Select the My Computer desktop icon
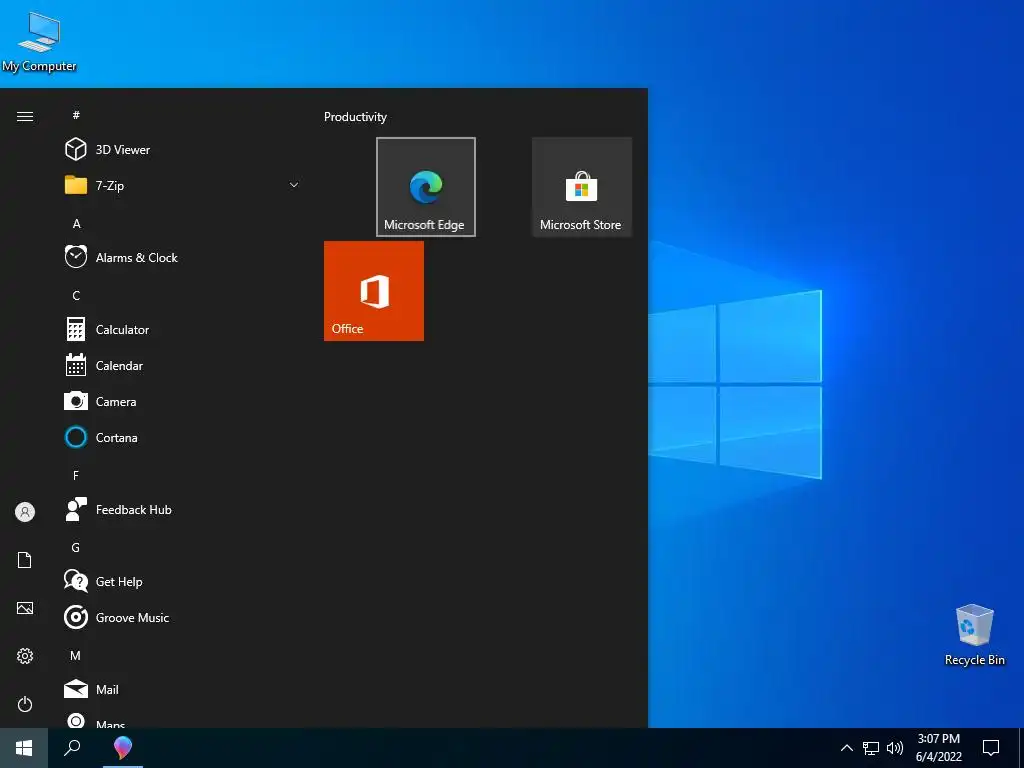The image size is (1024, 768). (39, 41)
